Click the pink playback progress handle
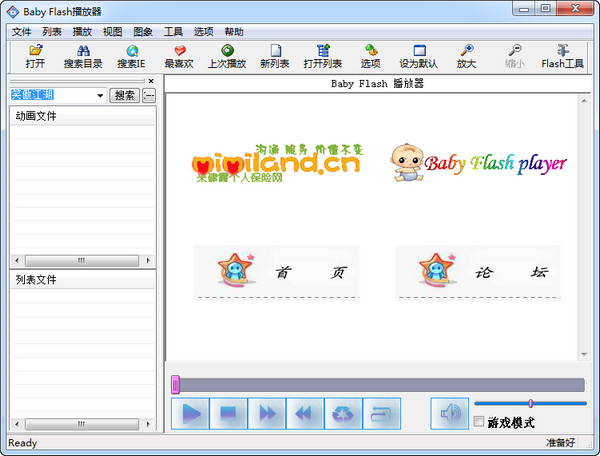Image resolution: width=600 pixels, height=456 pixels. pyautogui.click(x=175, y=385)
